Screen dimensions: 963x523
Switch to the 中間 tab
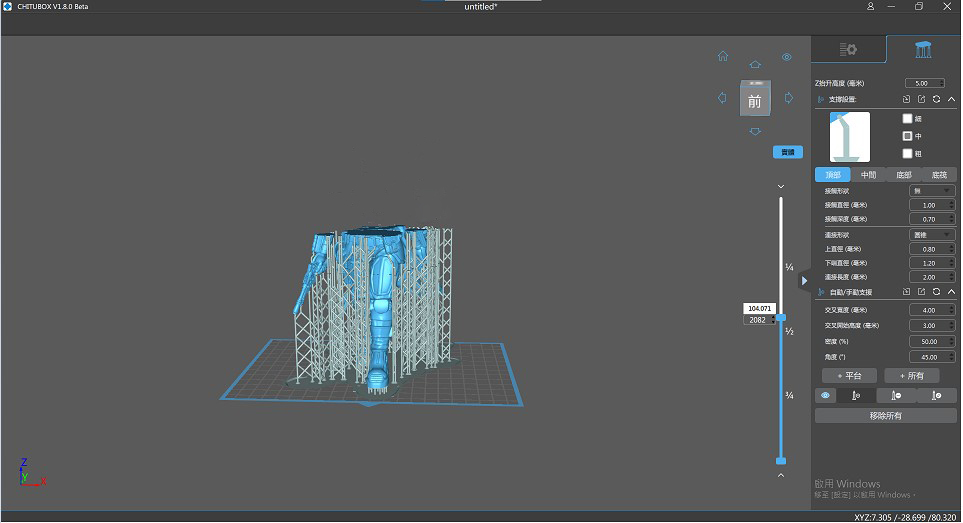(x=868, y=175)
